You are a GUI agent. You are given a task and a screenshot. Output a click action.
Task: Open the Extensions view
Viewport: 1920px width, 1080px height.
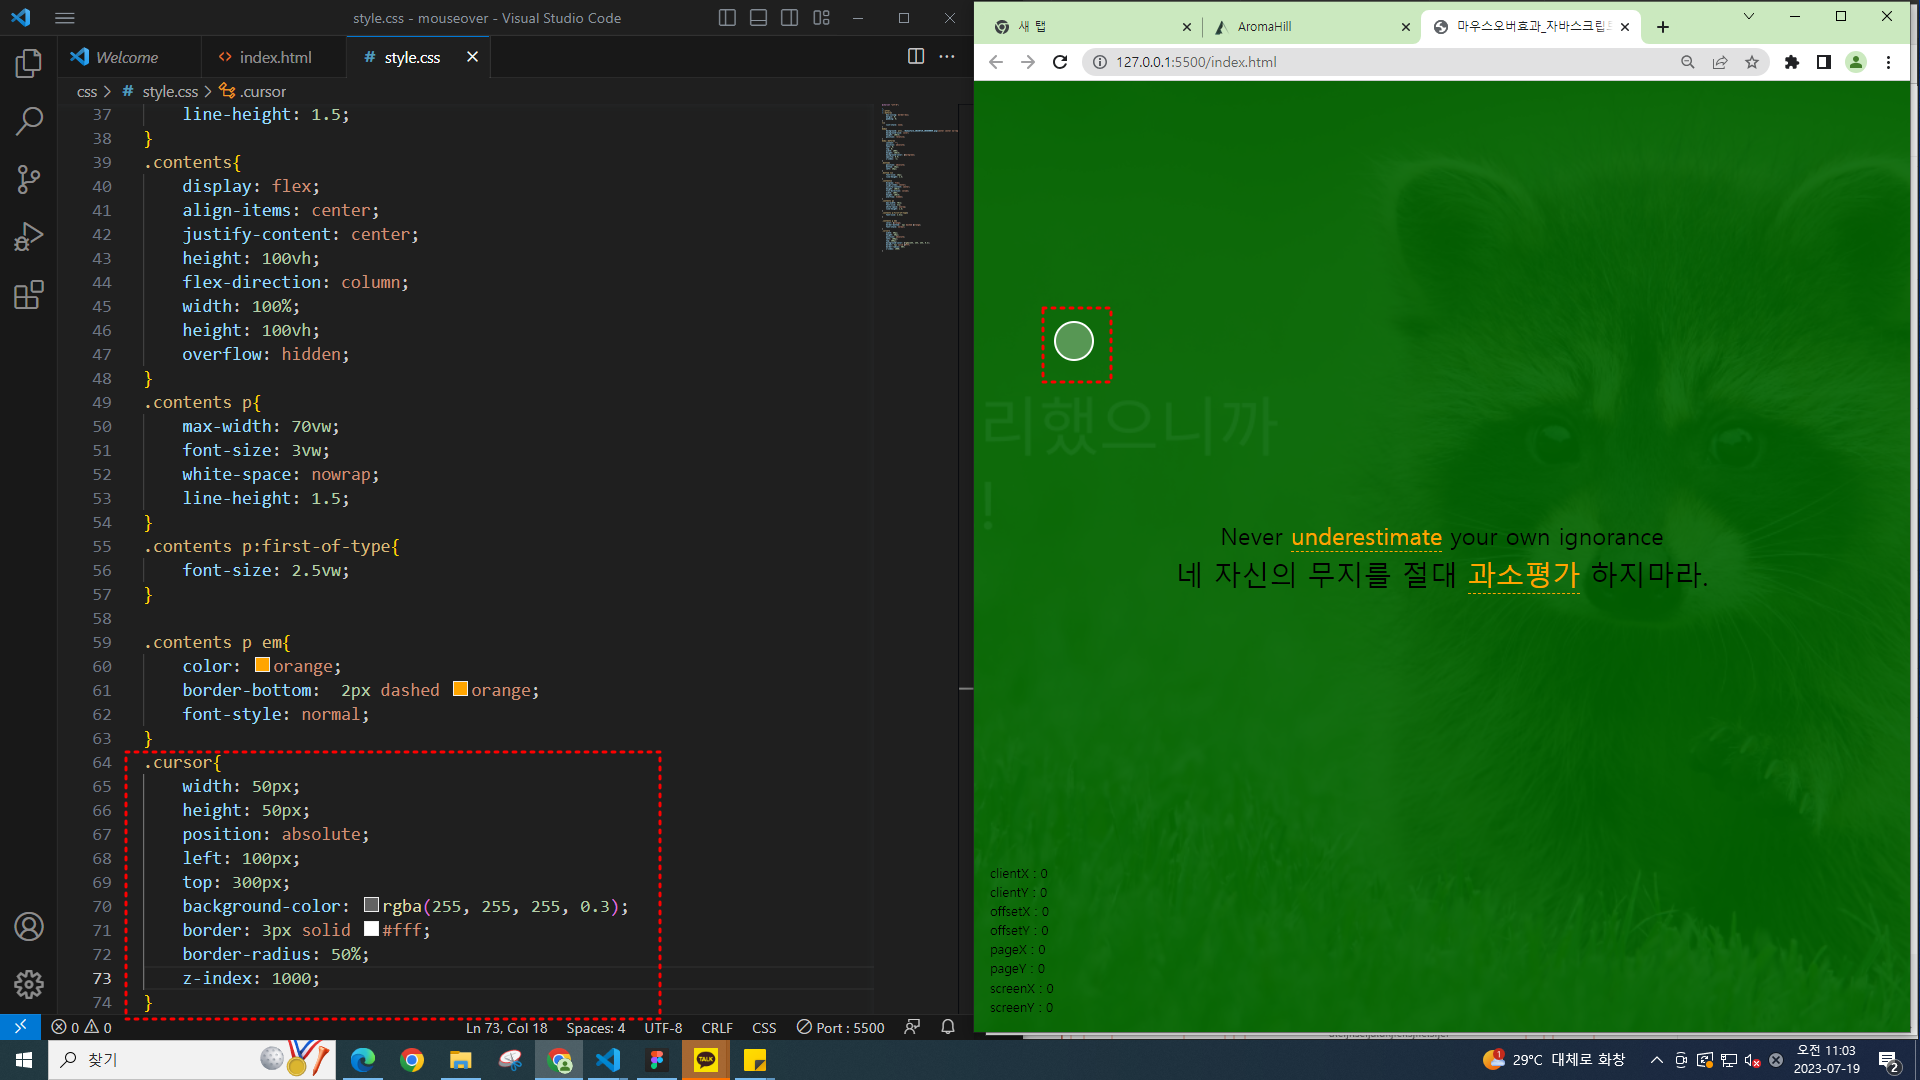[29, 295]
